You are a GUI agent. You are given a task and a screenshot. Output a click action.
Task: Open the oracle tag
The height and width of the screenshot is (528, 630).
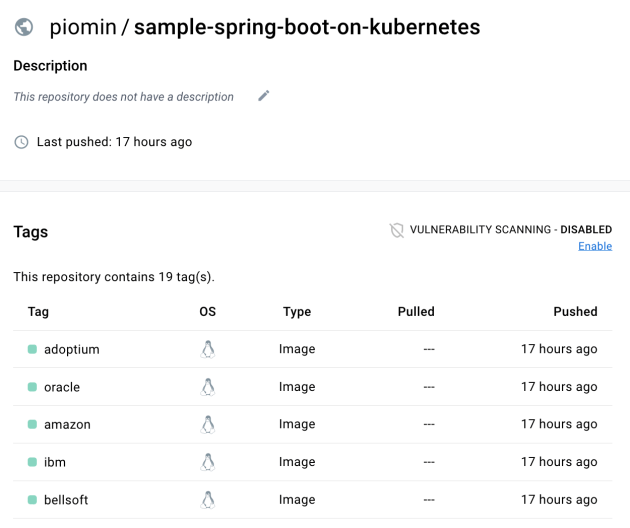(62, 387)
